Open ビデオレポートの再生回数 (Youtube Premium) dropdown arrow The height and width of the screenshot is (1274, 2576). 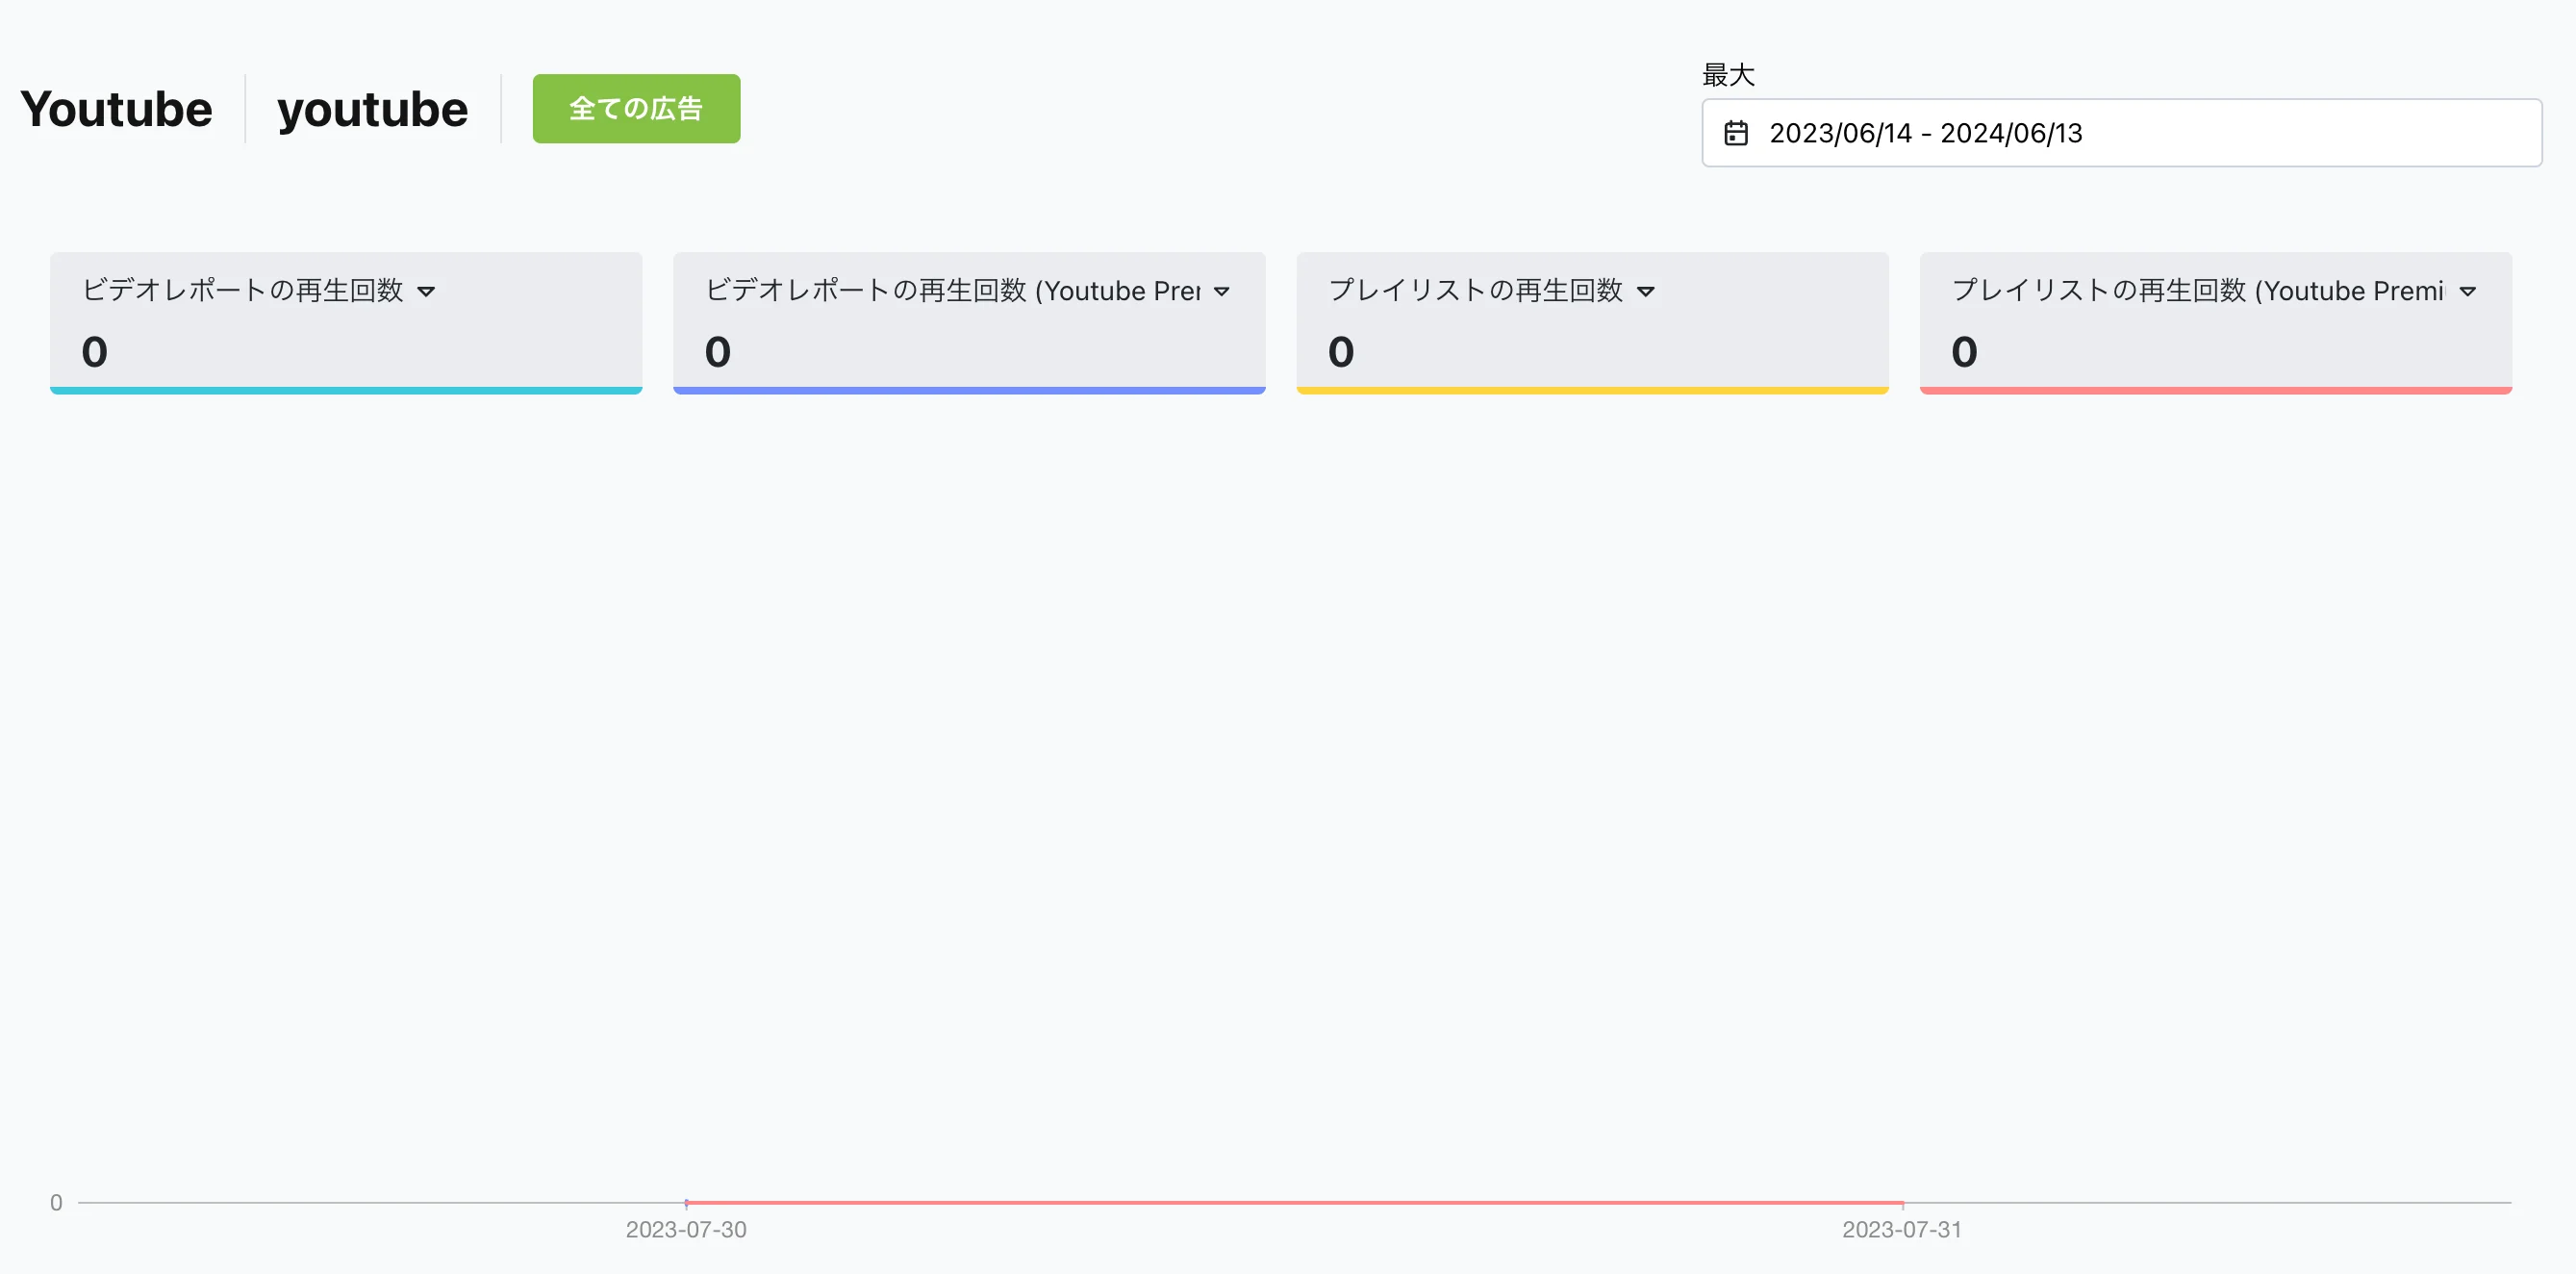1221,292
